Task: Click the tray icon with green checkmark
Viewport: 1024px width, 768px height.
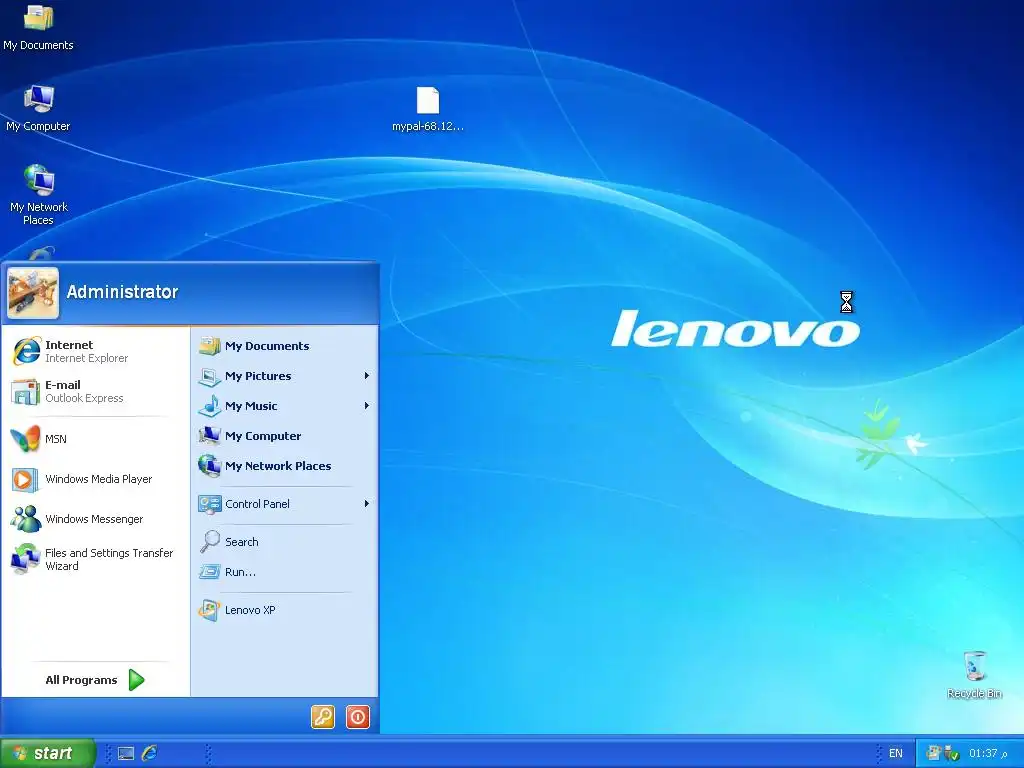Action: 952,754
